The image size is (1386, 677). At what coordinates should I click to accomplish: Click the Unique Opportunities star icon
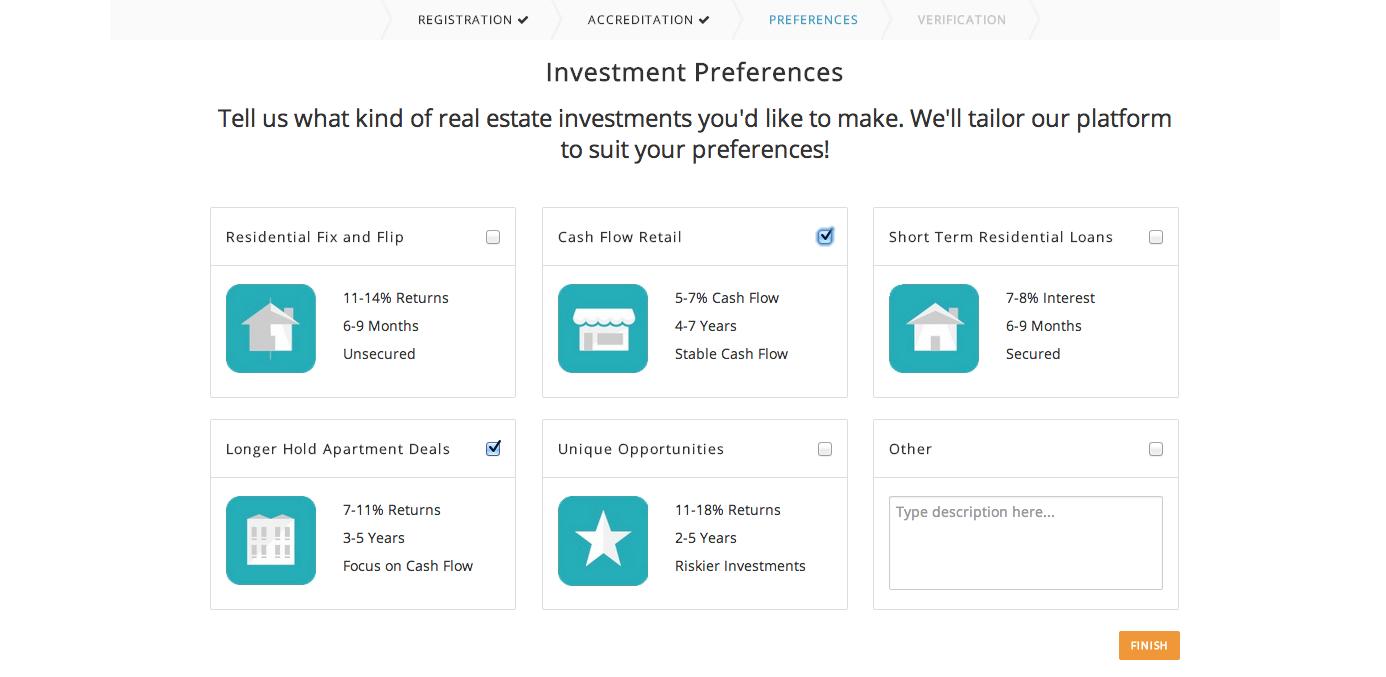603,540
